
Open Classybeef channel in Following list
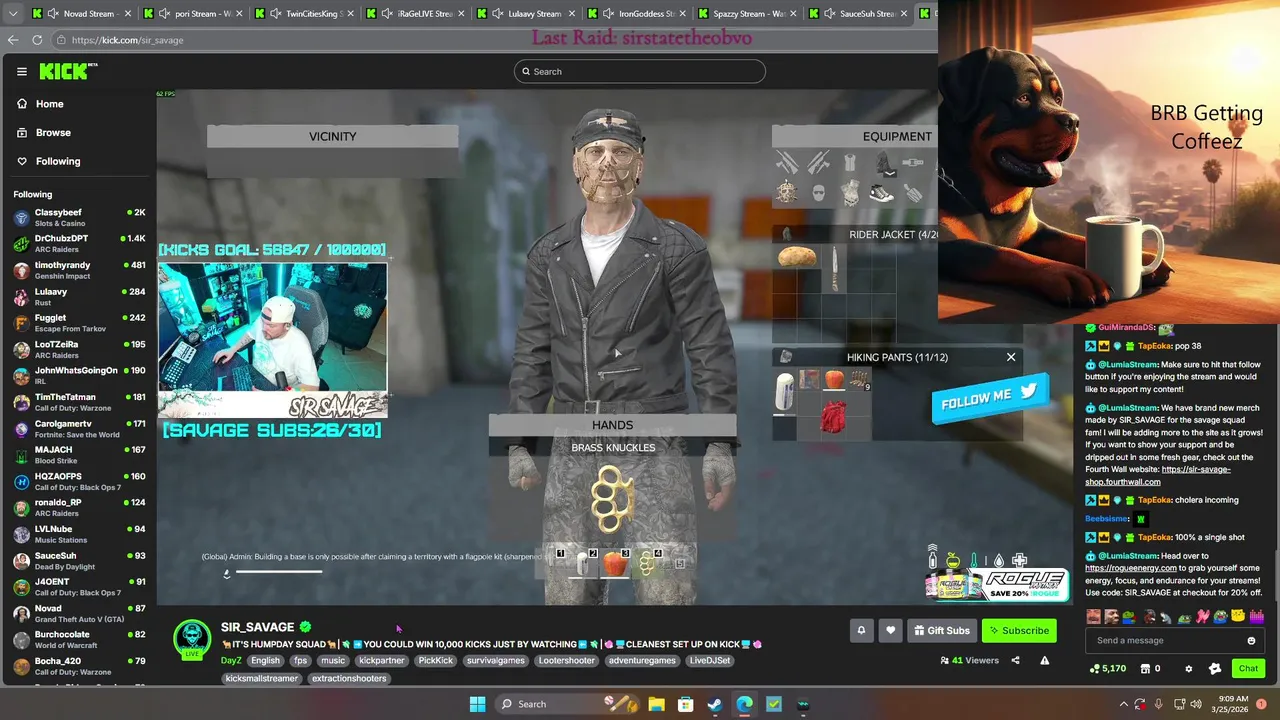pyautogui.click(x=78, y=217)
